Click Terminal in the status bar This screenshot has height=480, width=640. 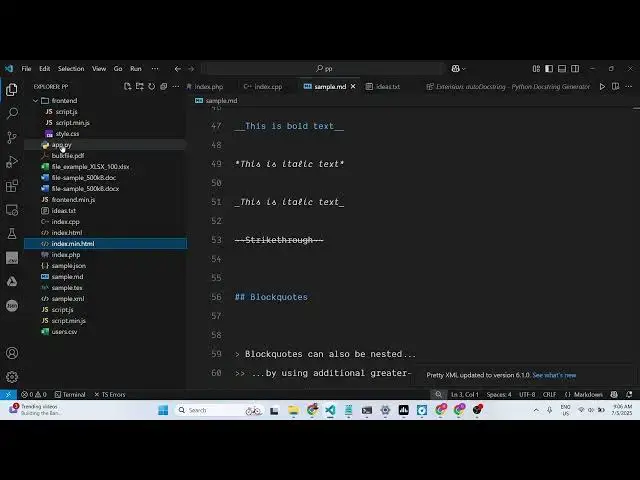point(70,394)
